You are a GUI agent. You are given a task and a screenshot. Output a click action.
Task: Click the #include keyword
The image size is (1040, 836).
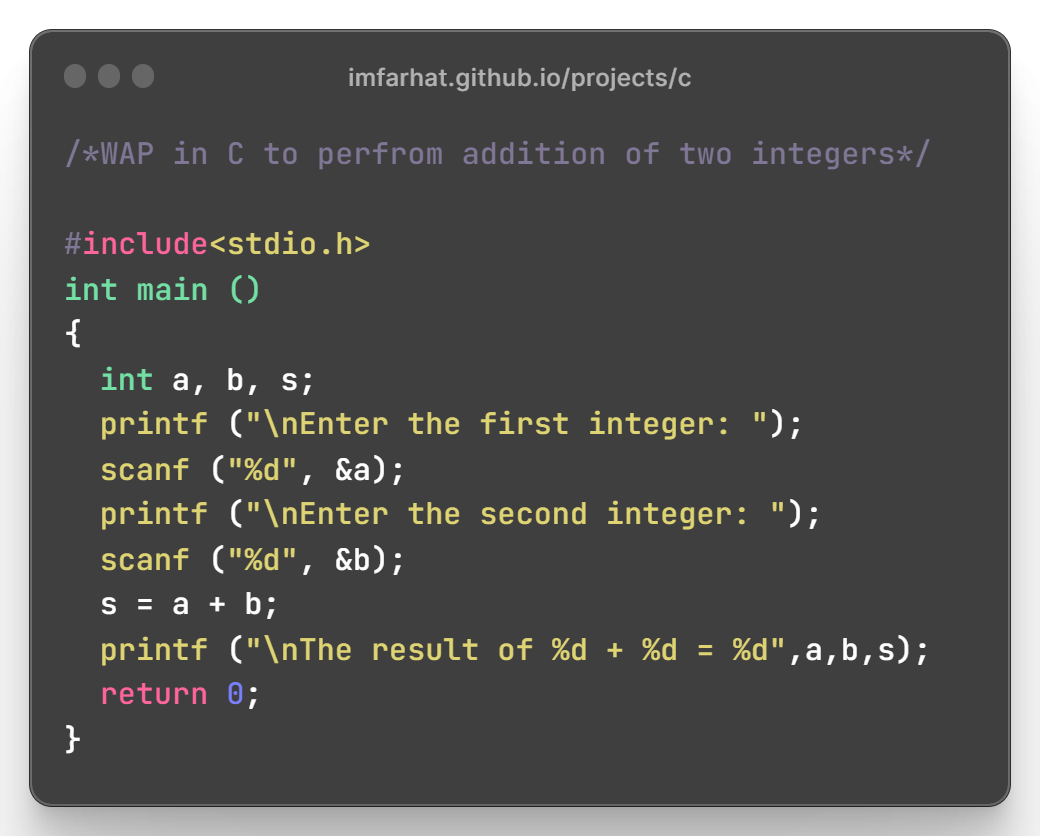coord(137,244)
